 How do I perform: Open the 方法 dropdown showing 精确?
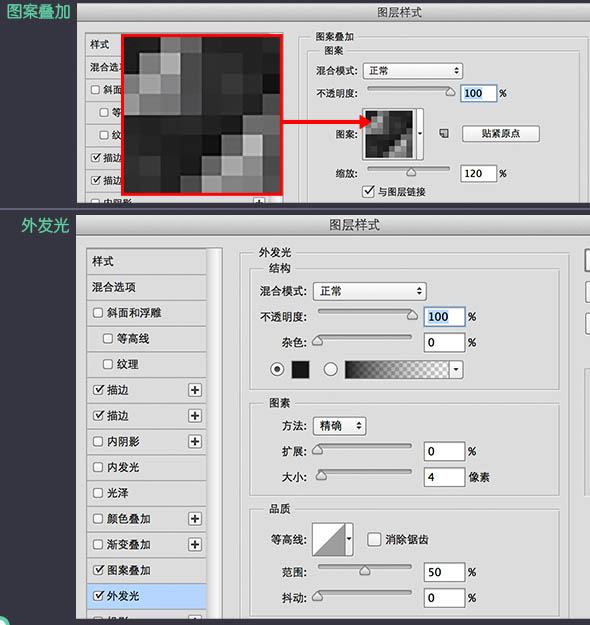click(x=340, y=426)
